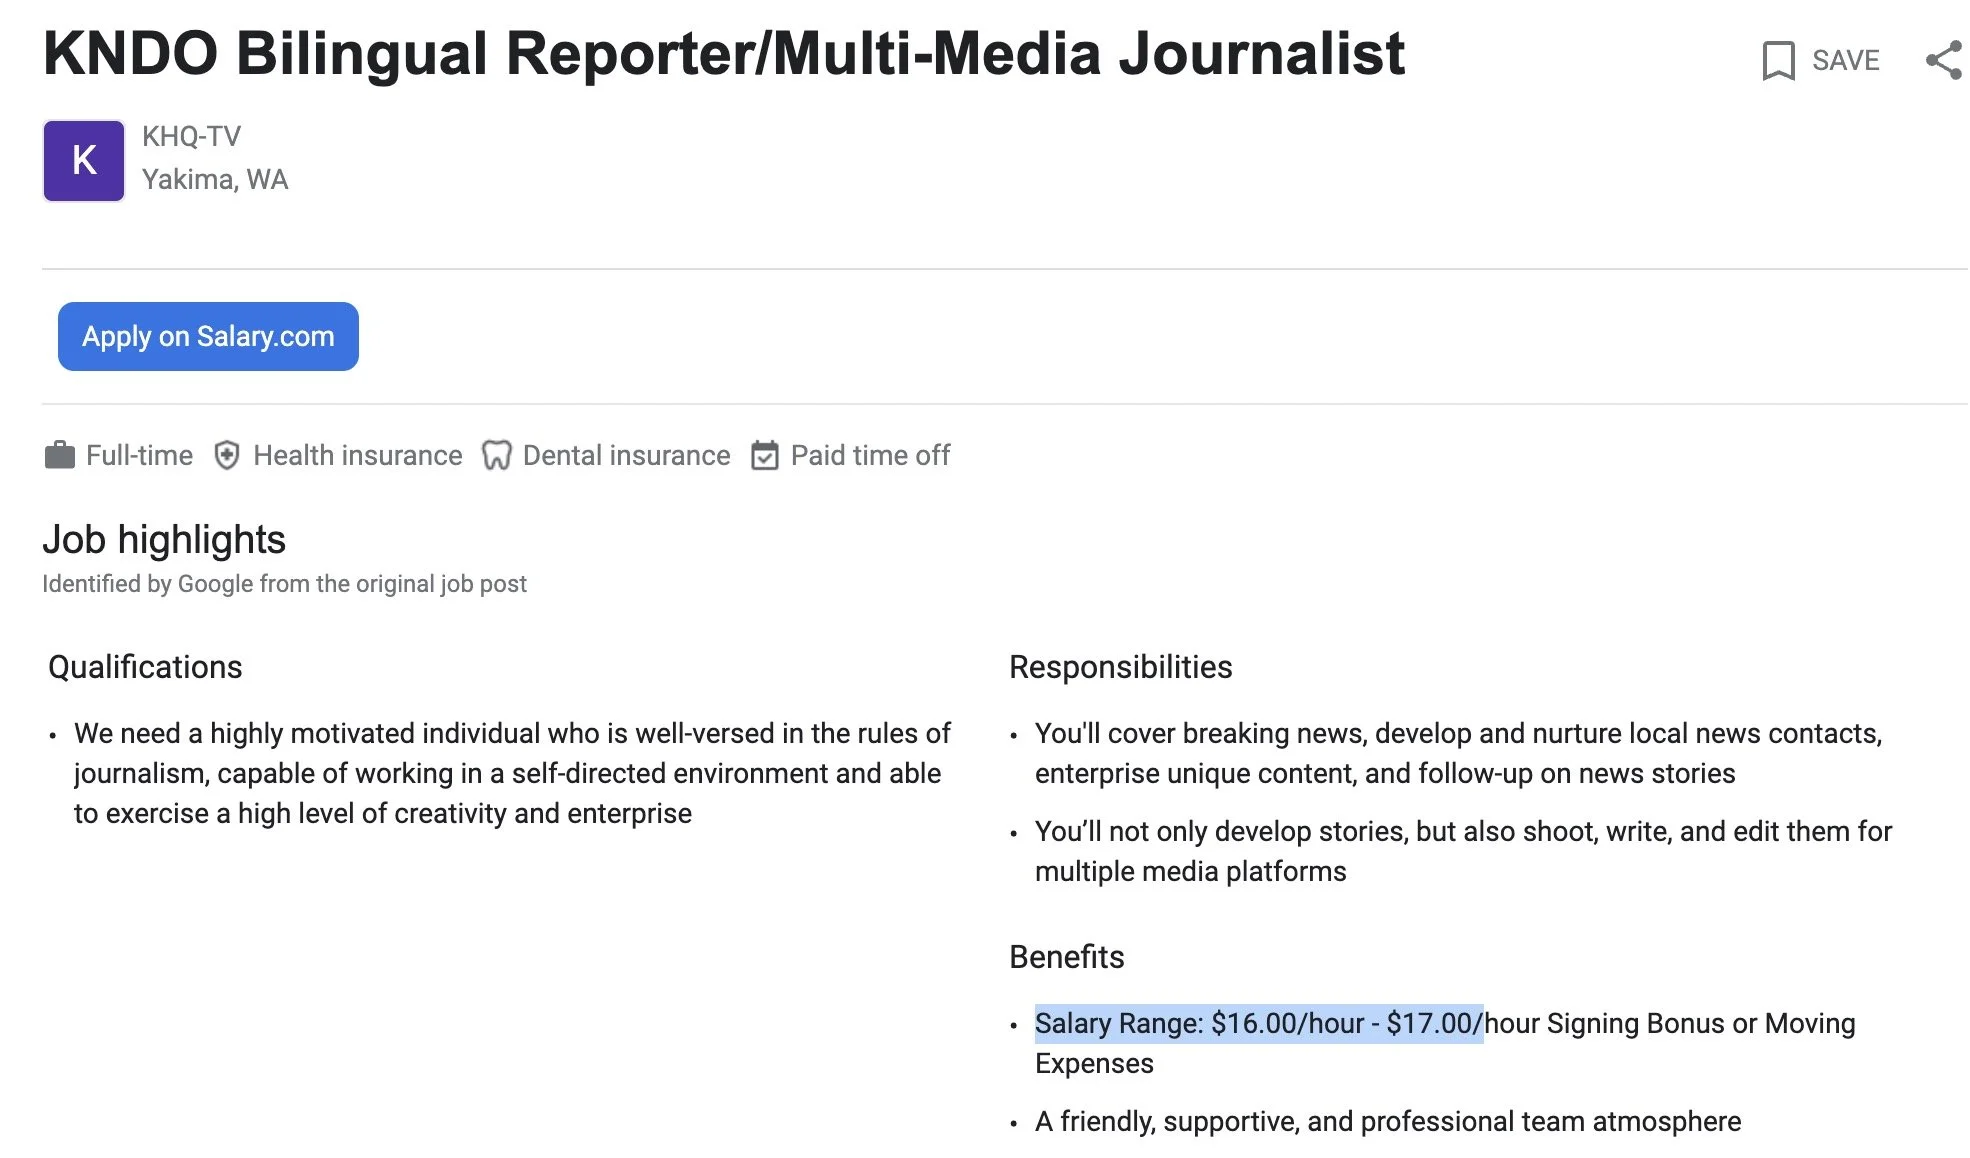The image size is (1970, 1158).
Task: Click the 'friendly, supportive, and professional team' bullet
Action: tap(1388, 1122)
